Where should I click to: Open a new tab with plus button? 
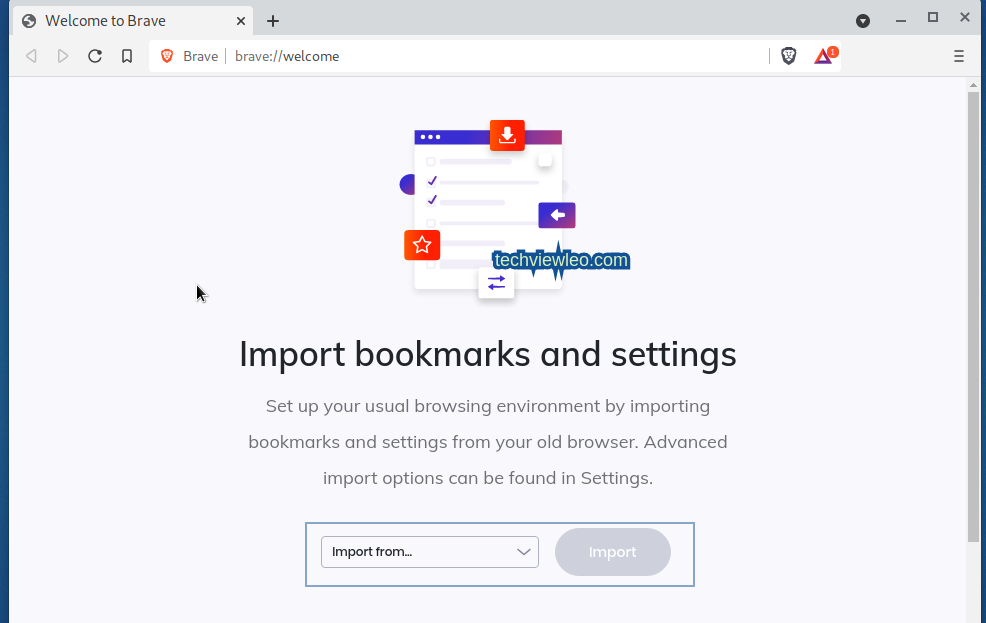pyautogui.click(x=272, y=21)
